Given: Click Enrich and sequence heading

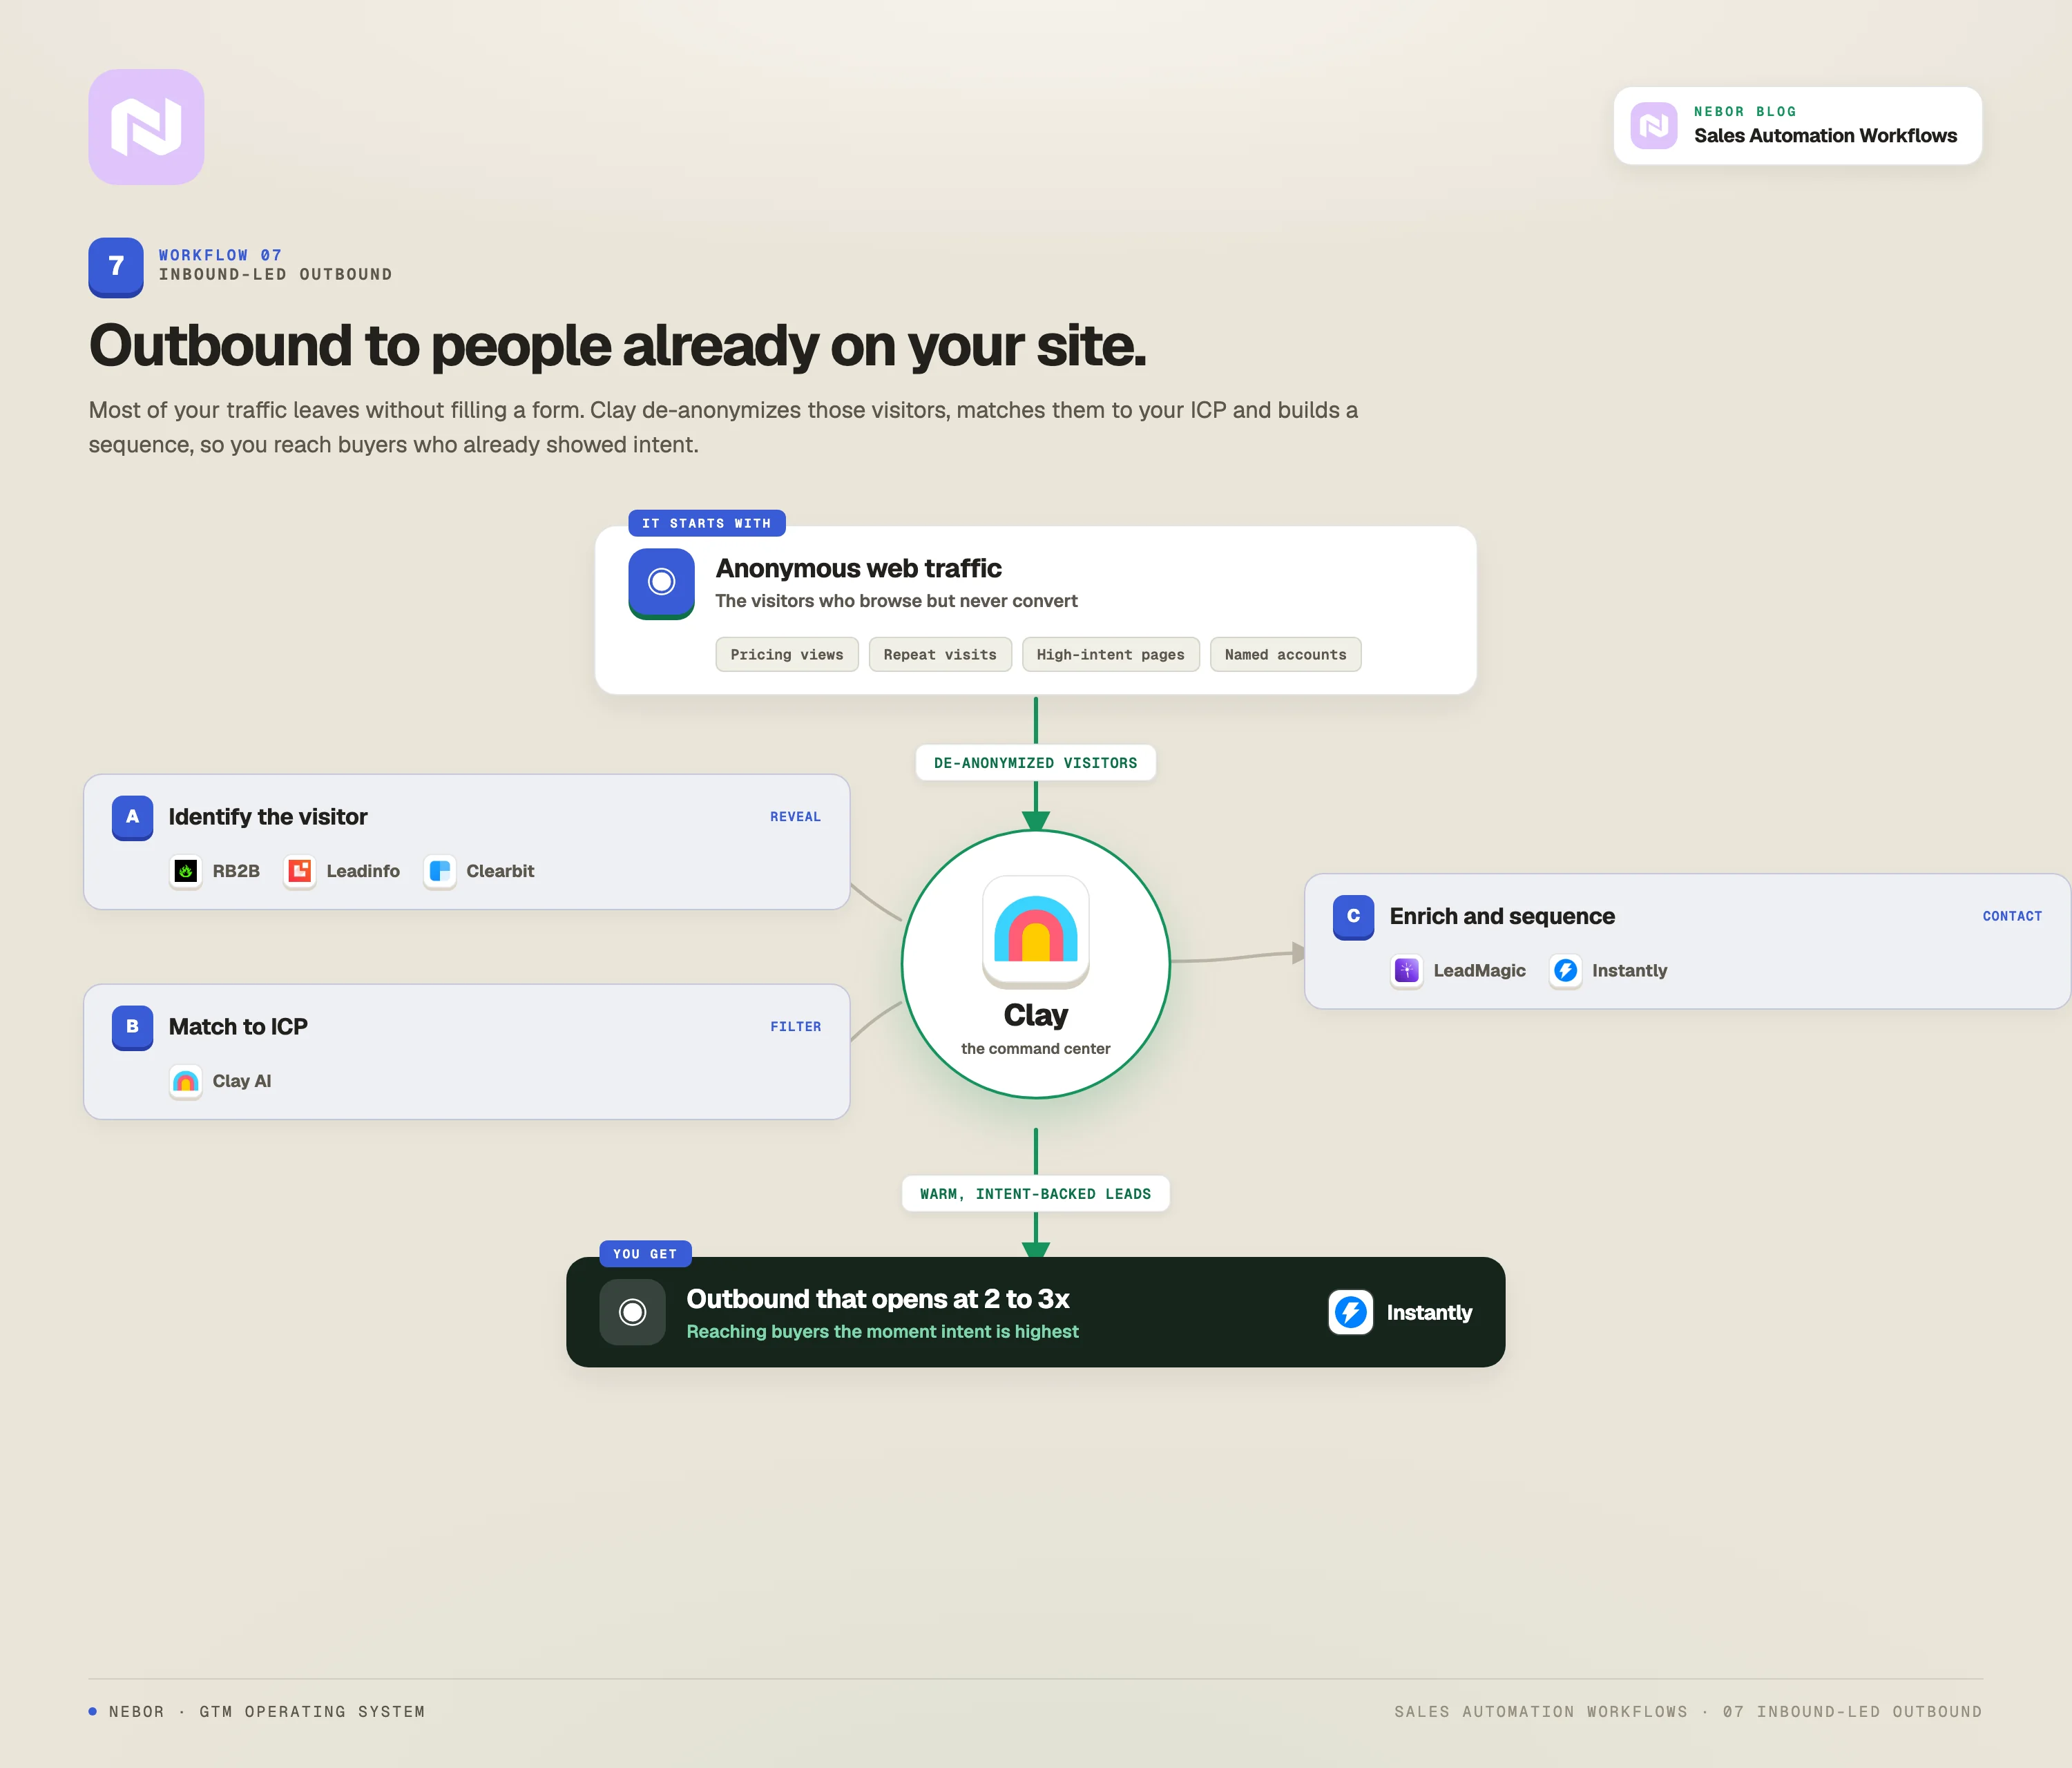Looking at the screenshot, I should 1502,917.
